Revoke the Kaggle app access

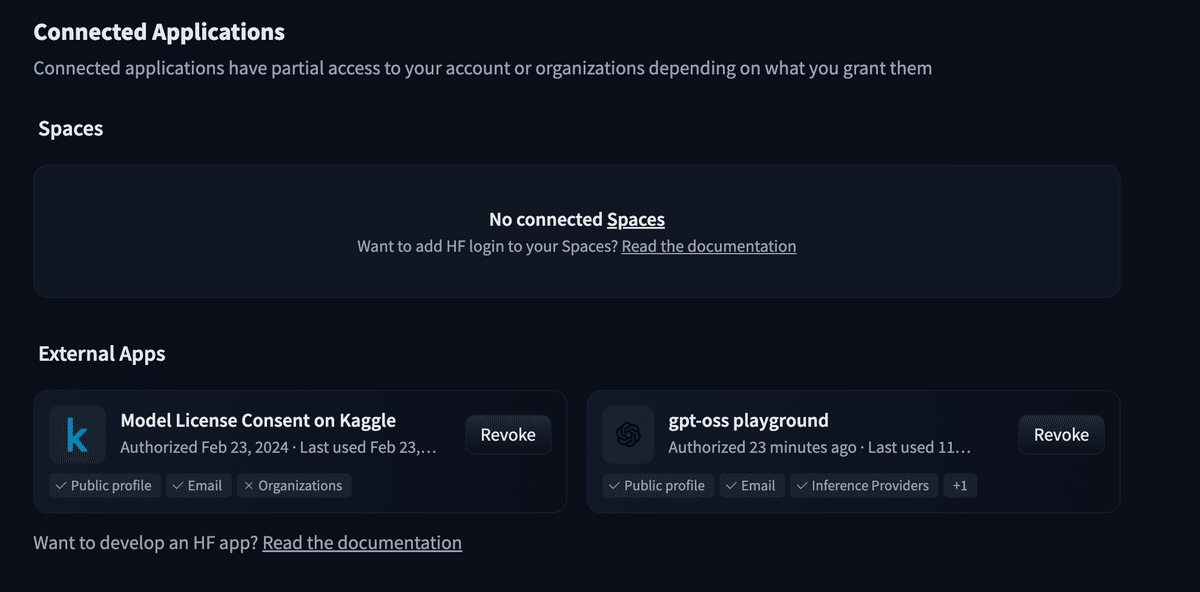click(x=507, y=434)
